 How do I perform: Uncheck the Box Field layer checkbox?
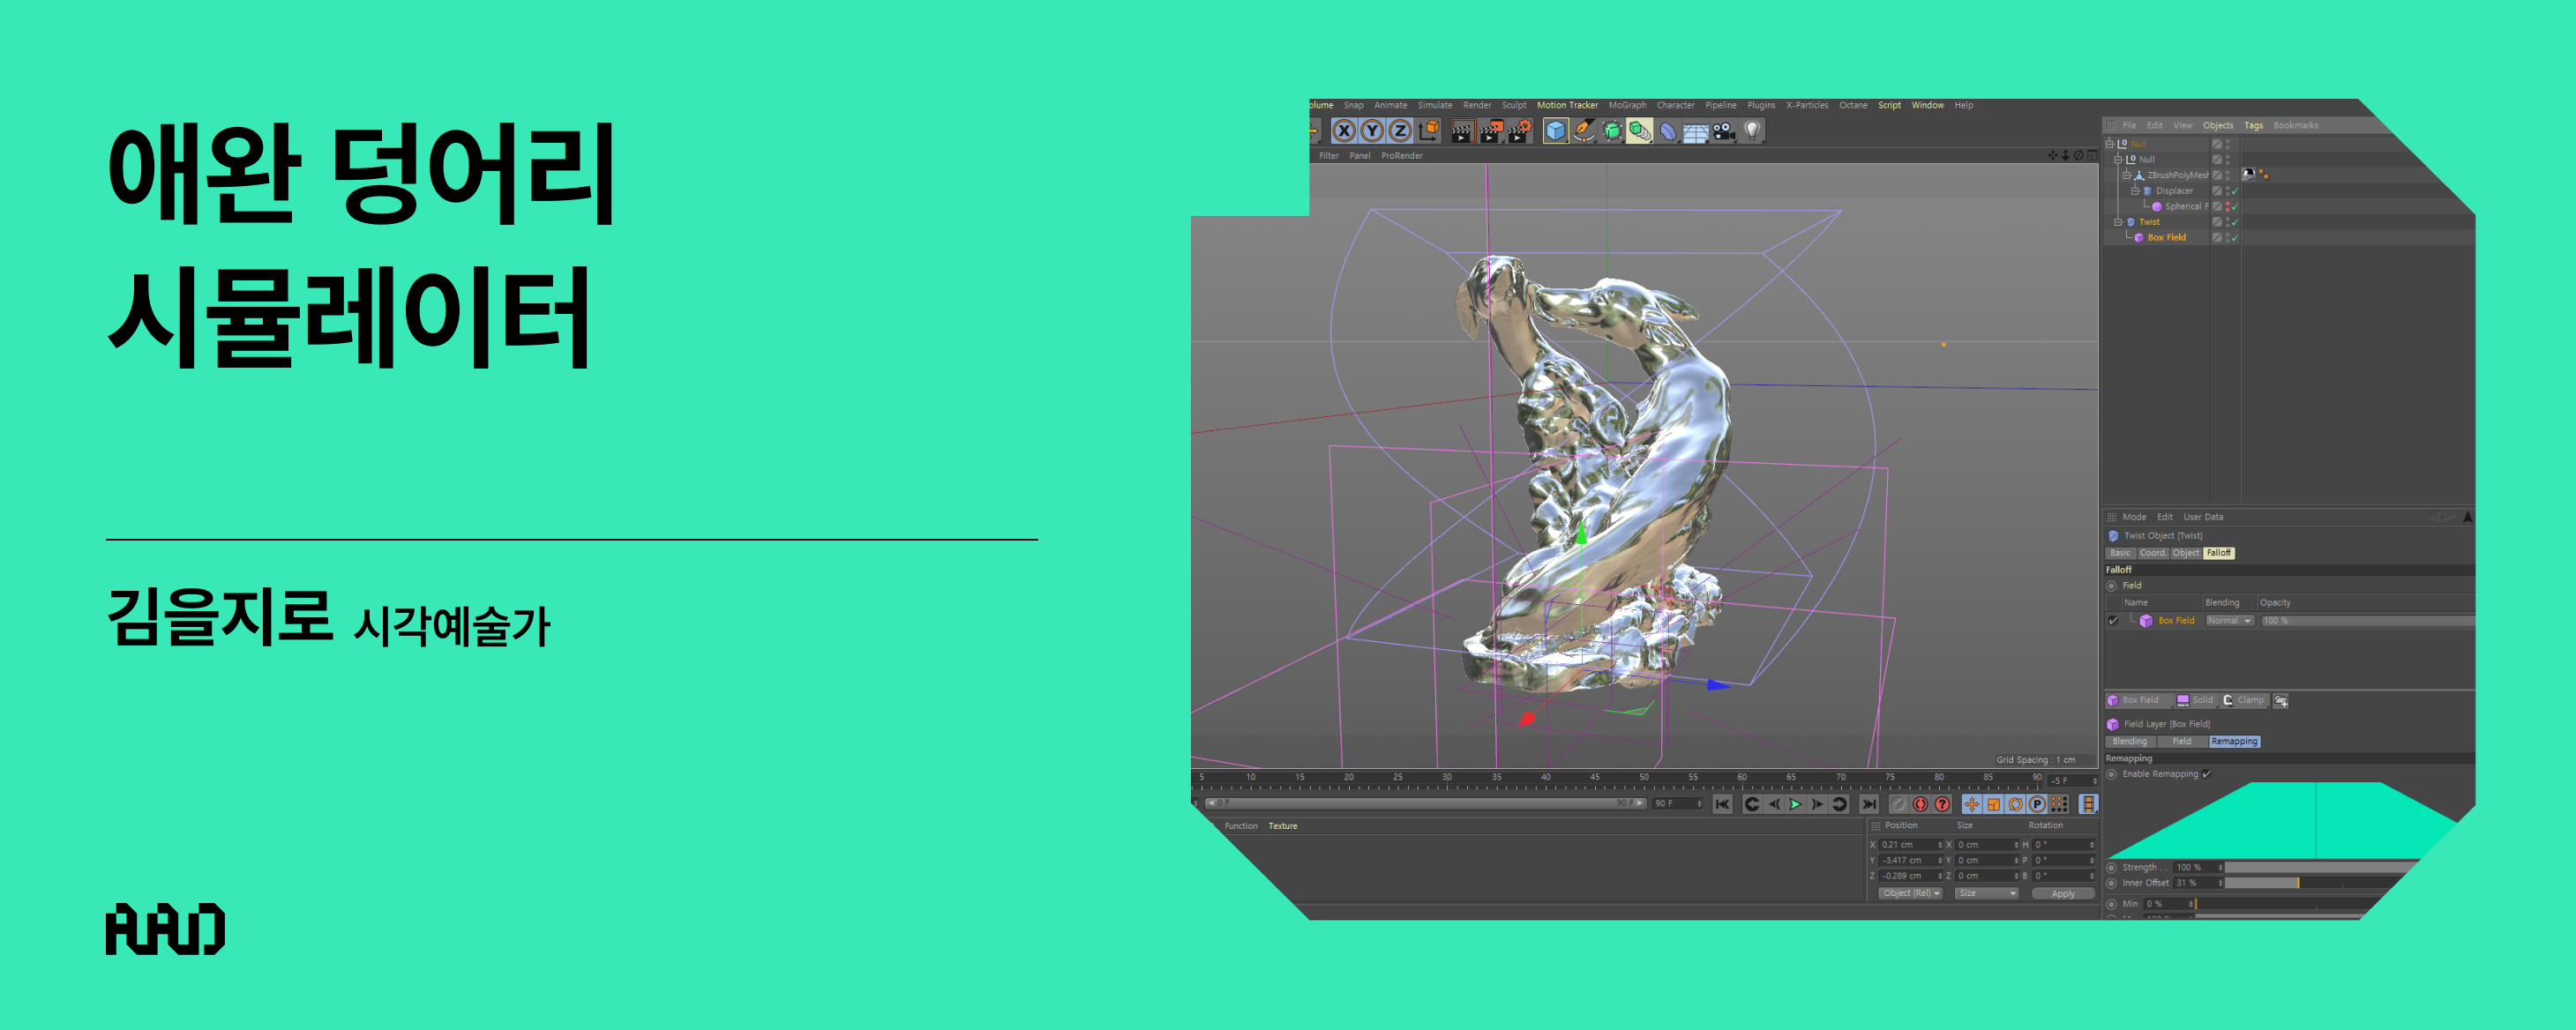click(x=2113, y=621)
